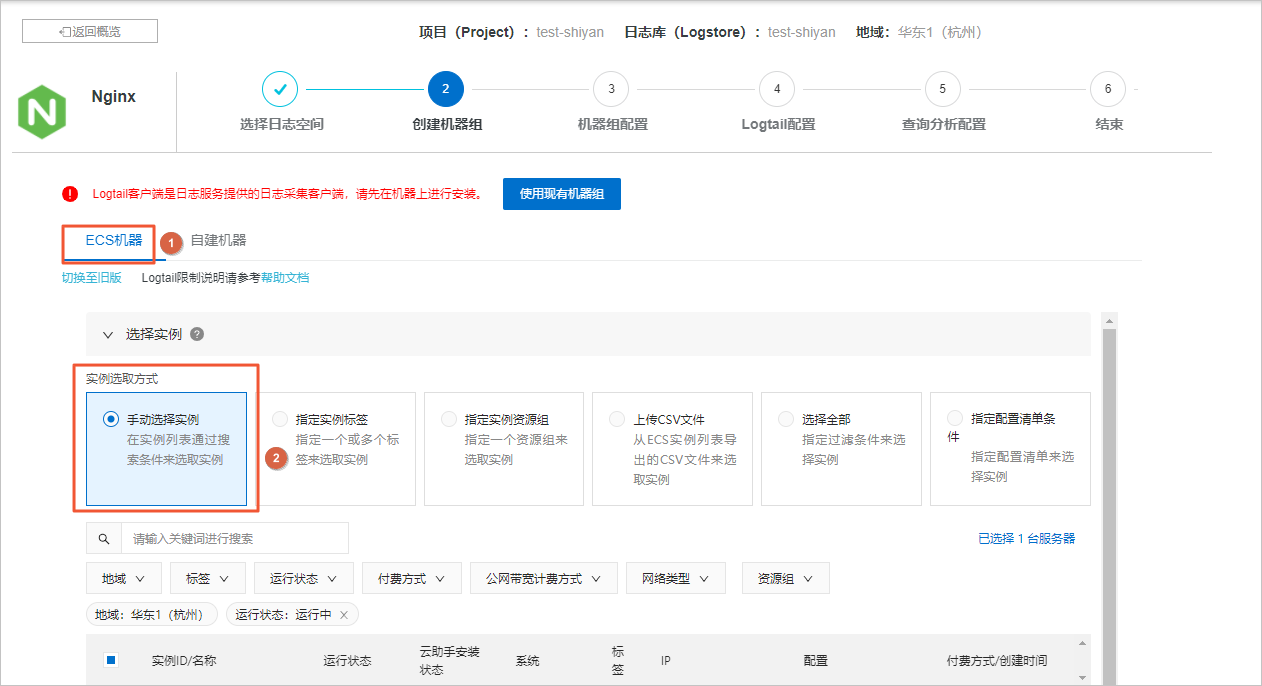
Task: Click the 云助手安装状态 column header
Action: point(449,661)
